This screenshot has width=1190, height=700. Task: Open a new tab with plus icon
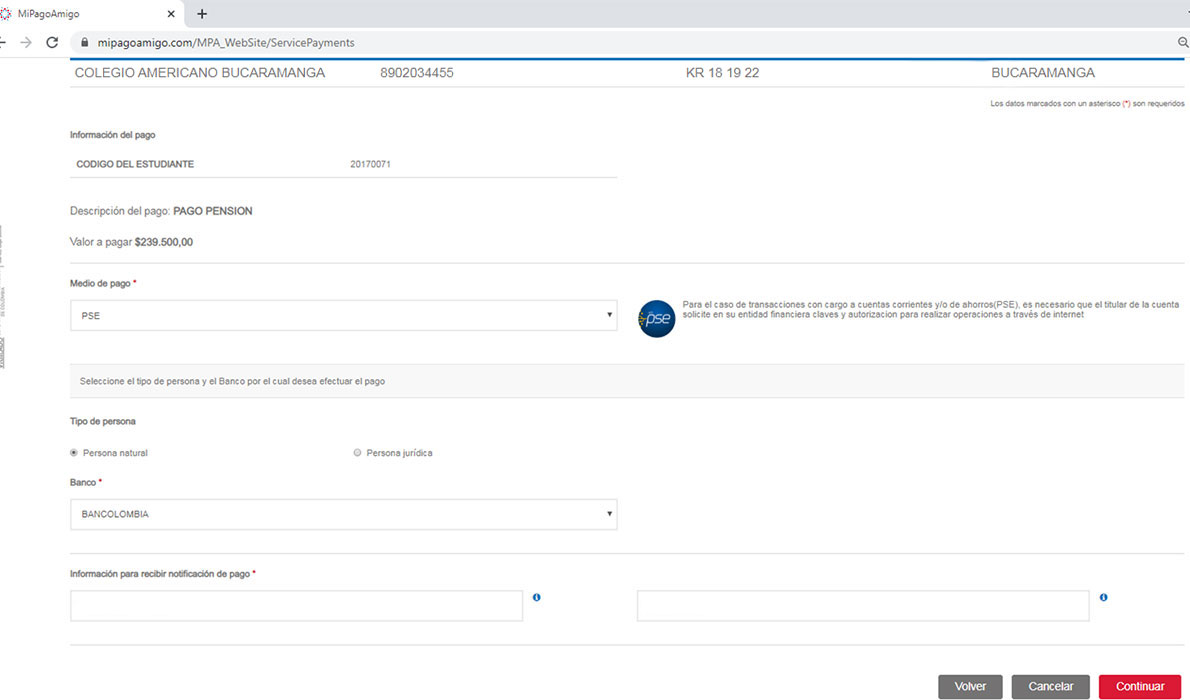202,14
